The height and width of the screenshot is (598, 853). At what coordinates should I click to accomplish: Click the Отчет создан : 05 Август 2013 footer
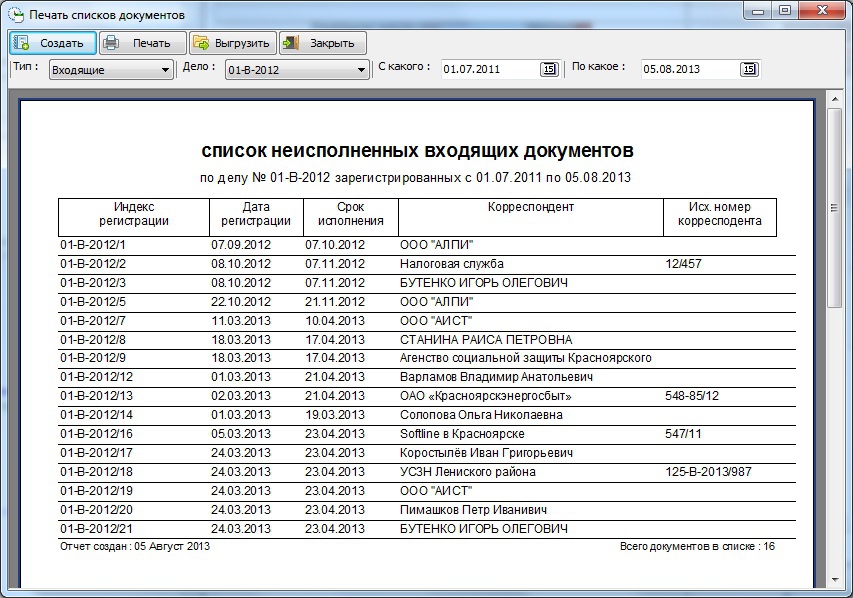[x=135, y=546]
